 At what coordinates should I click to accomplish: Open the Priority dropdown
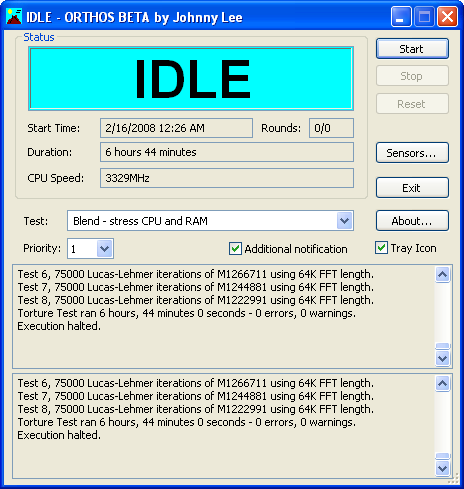105,249
